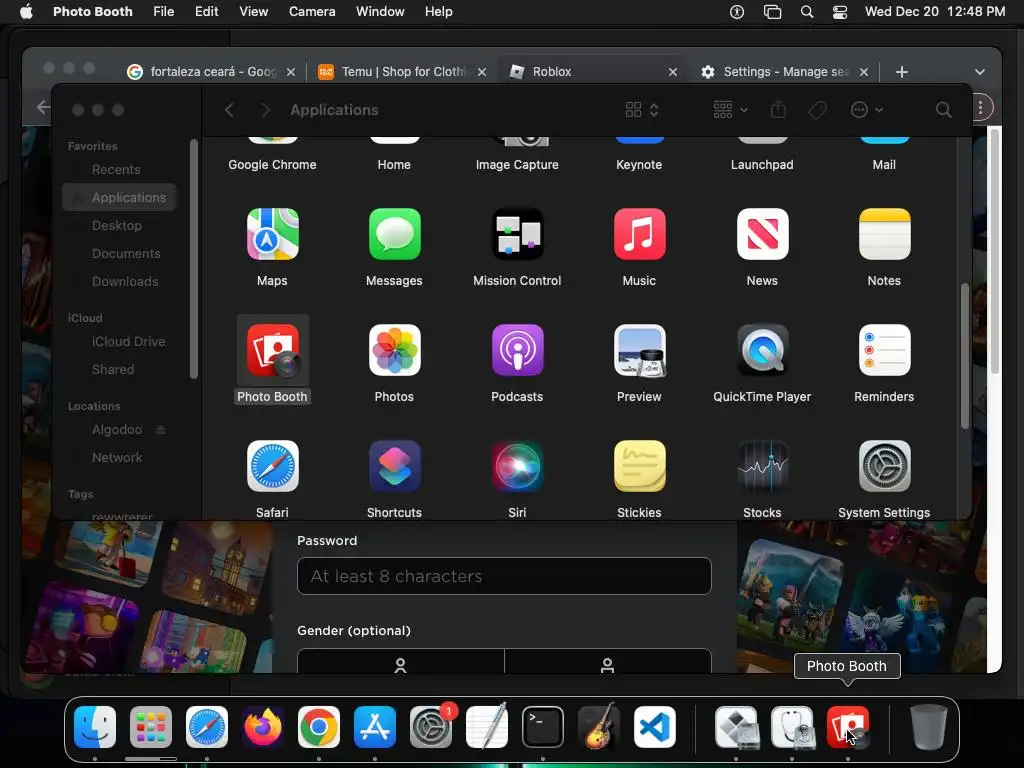Open the Finder group-by dropdown
1024x768 pixels.
pos(730,110)
